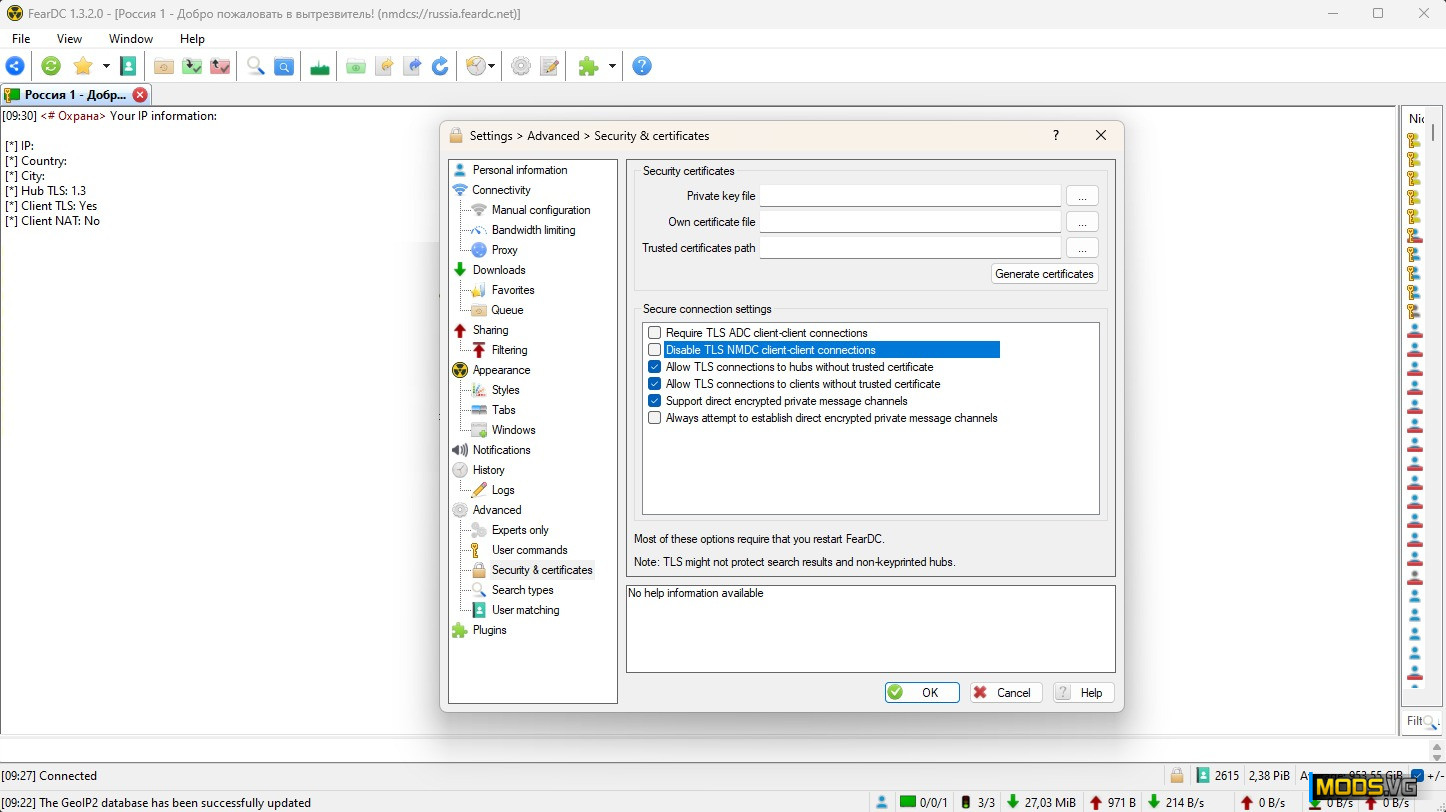The height and width of the screenshot is (812, 1446).
Task: Open the View menu
Action: [69, 39]
